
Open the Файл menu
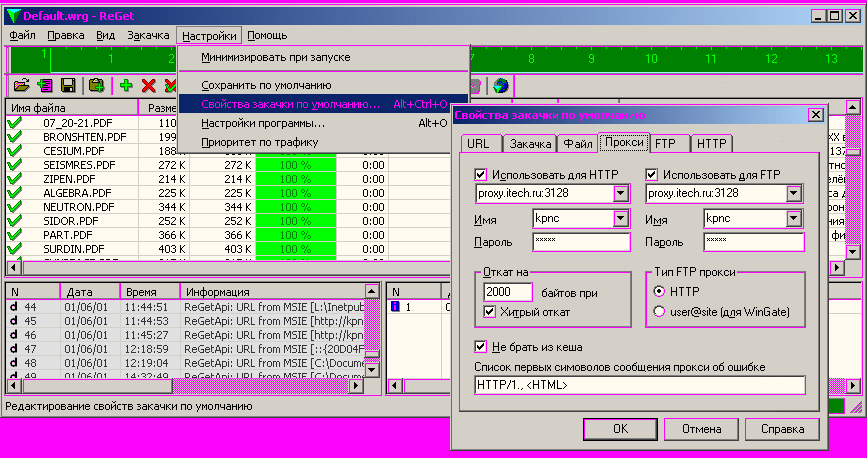(23, 35)
